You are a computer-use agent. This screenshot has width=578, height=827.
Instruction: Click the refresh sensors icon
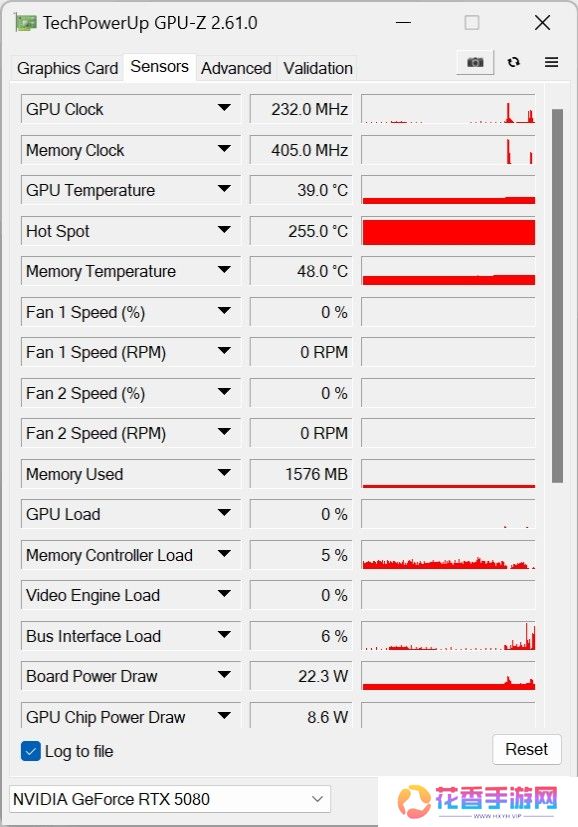pyautogui.click(x=513, y=62)
